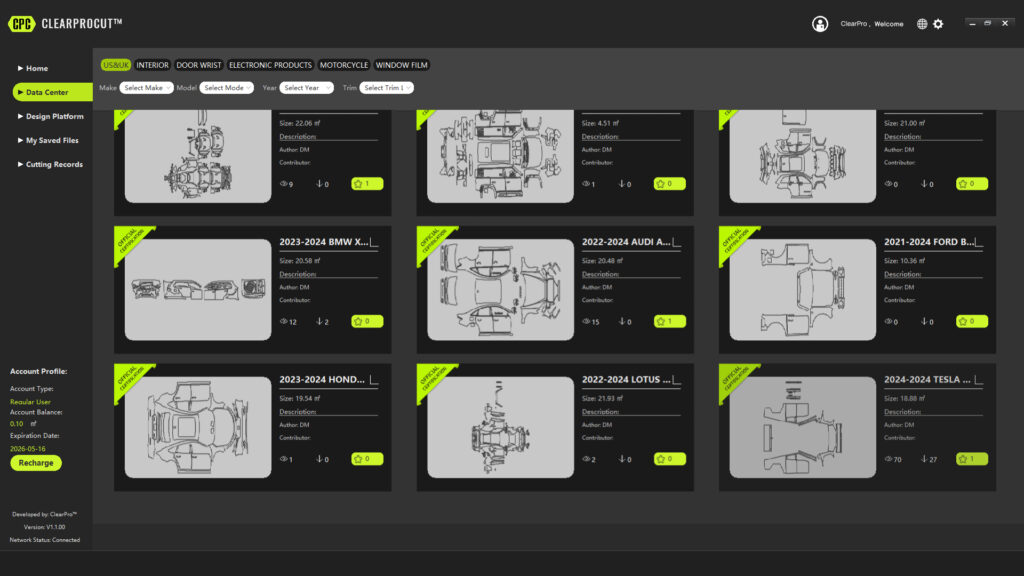Click the eye views icon on BMW card
The image size is (1024, 576).
(x=283, y=321)
